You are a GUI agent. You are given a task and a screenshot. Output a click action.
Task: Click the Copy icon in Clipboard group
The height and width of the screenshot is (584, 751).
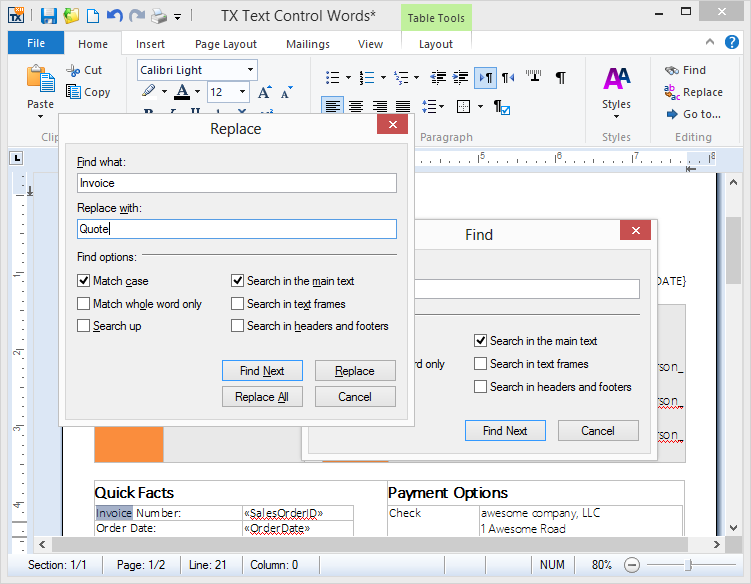pos(74,92)
